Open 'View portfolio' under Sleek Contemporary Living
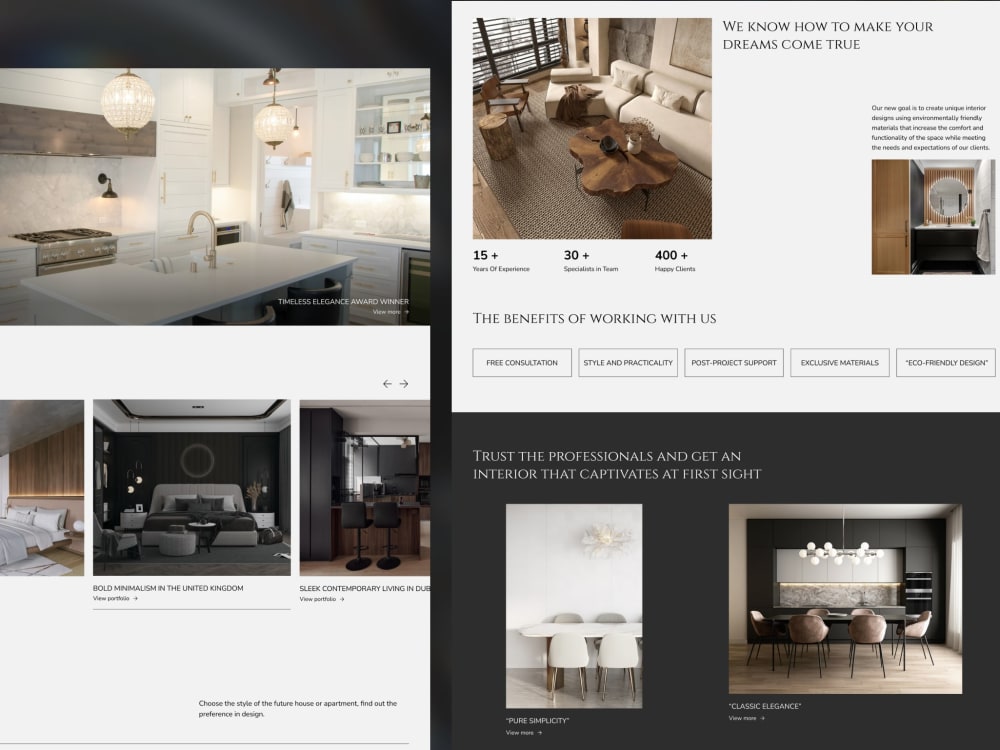 (322, 599)
